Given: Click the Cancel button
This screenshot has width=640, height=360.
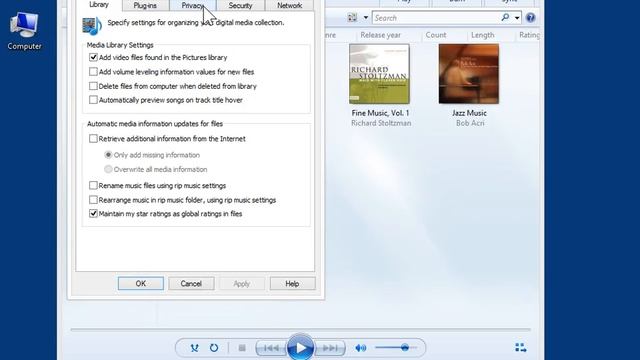Looking at the screenshot, I should click(191, 284).
